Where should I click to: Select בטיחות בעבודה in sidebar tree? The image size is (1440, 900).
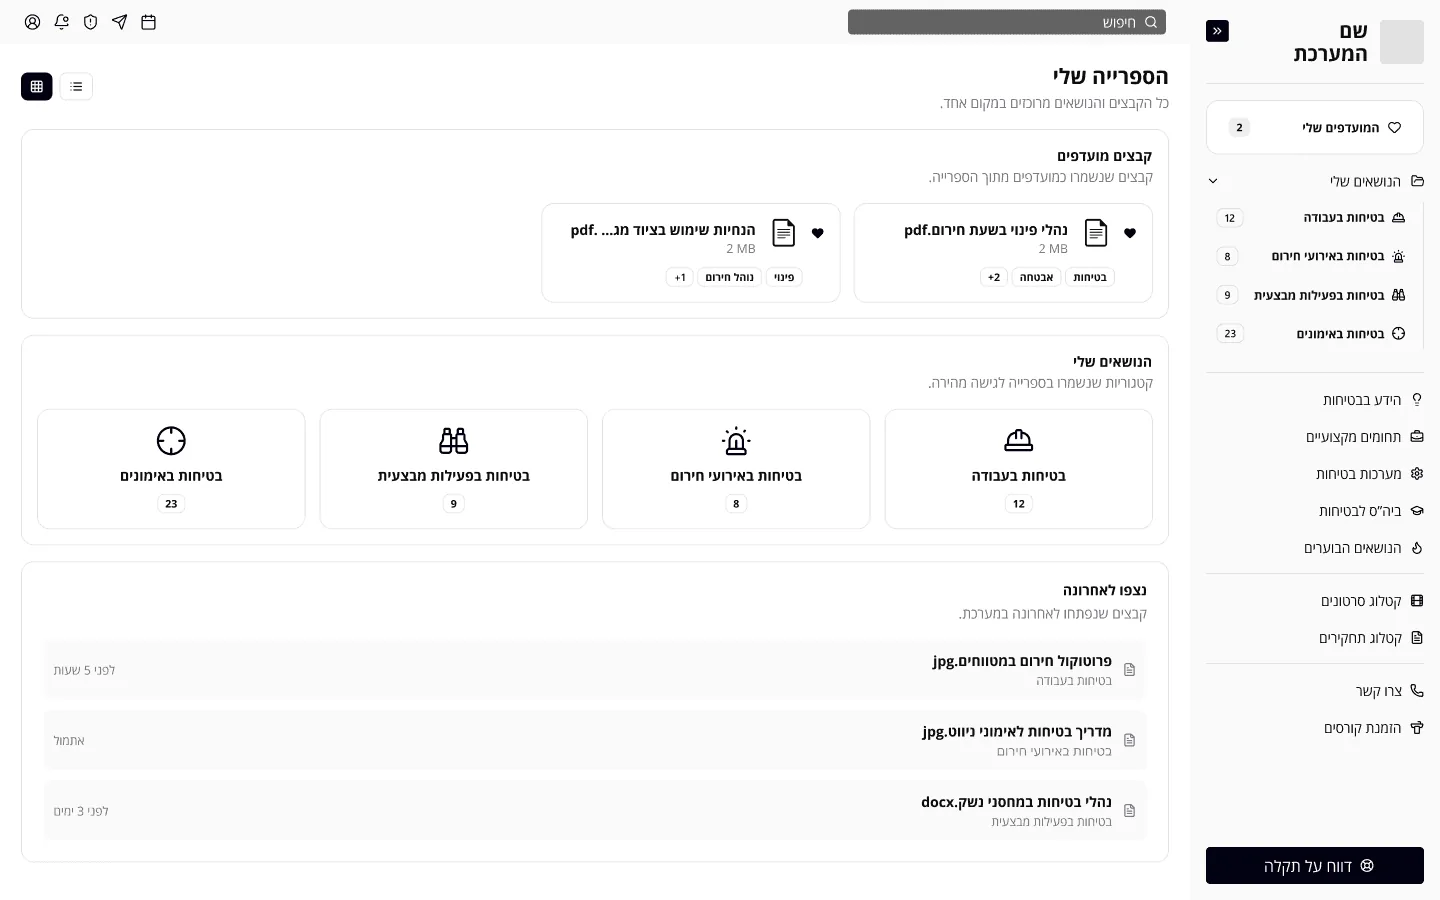(x=1312, y=218)
